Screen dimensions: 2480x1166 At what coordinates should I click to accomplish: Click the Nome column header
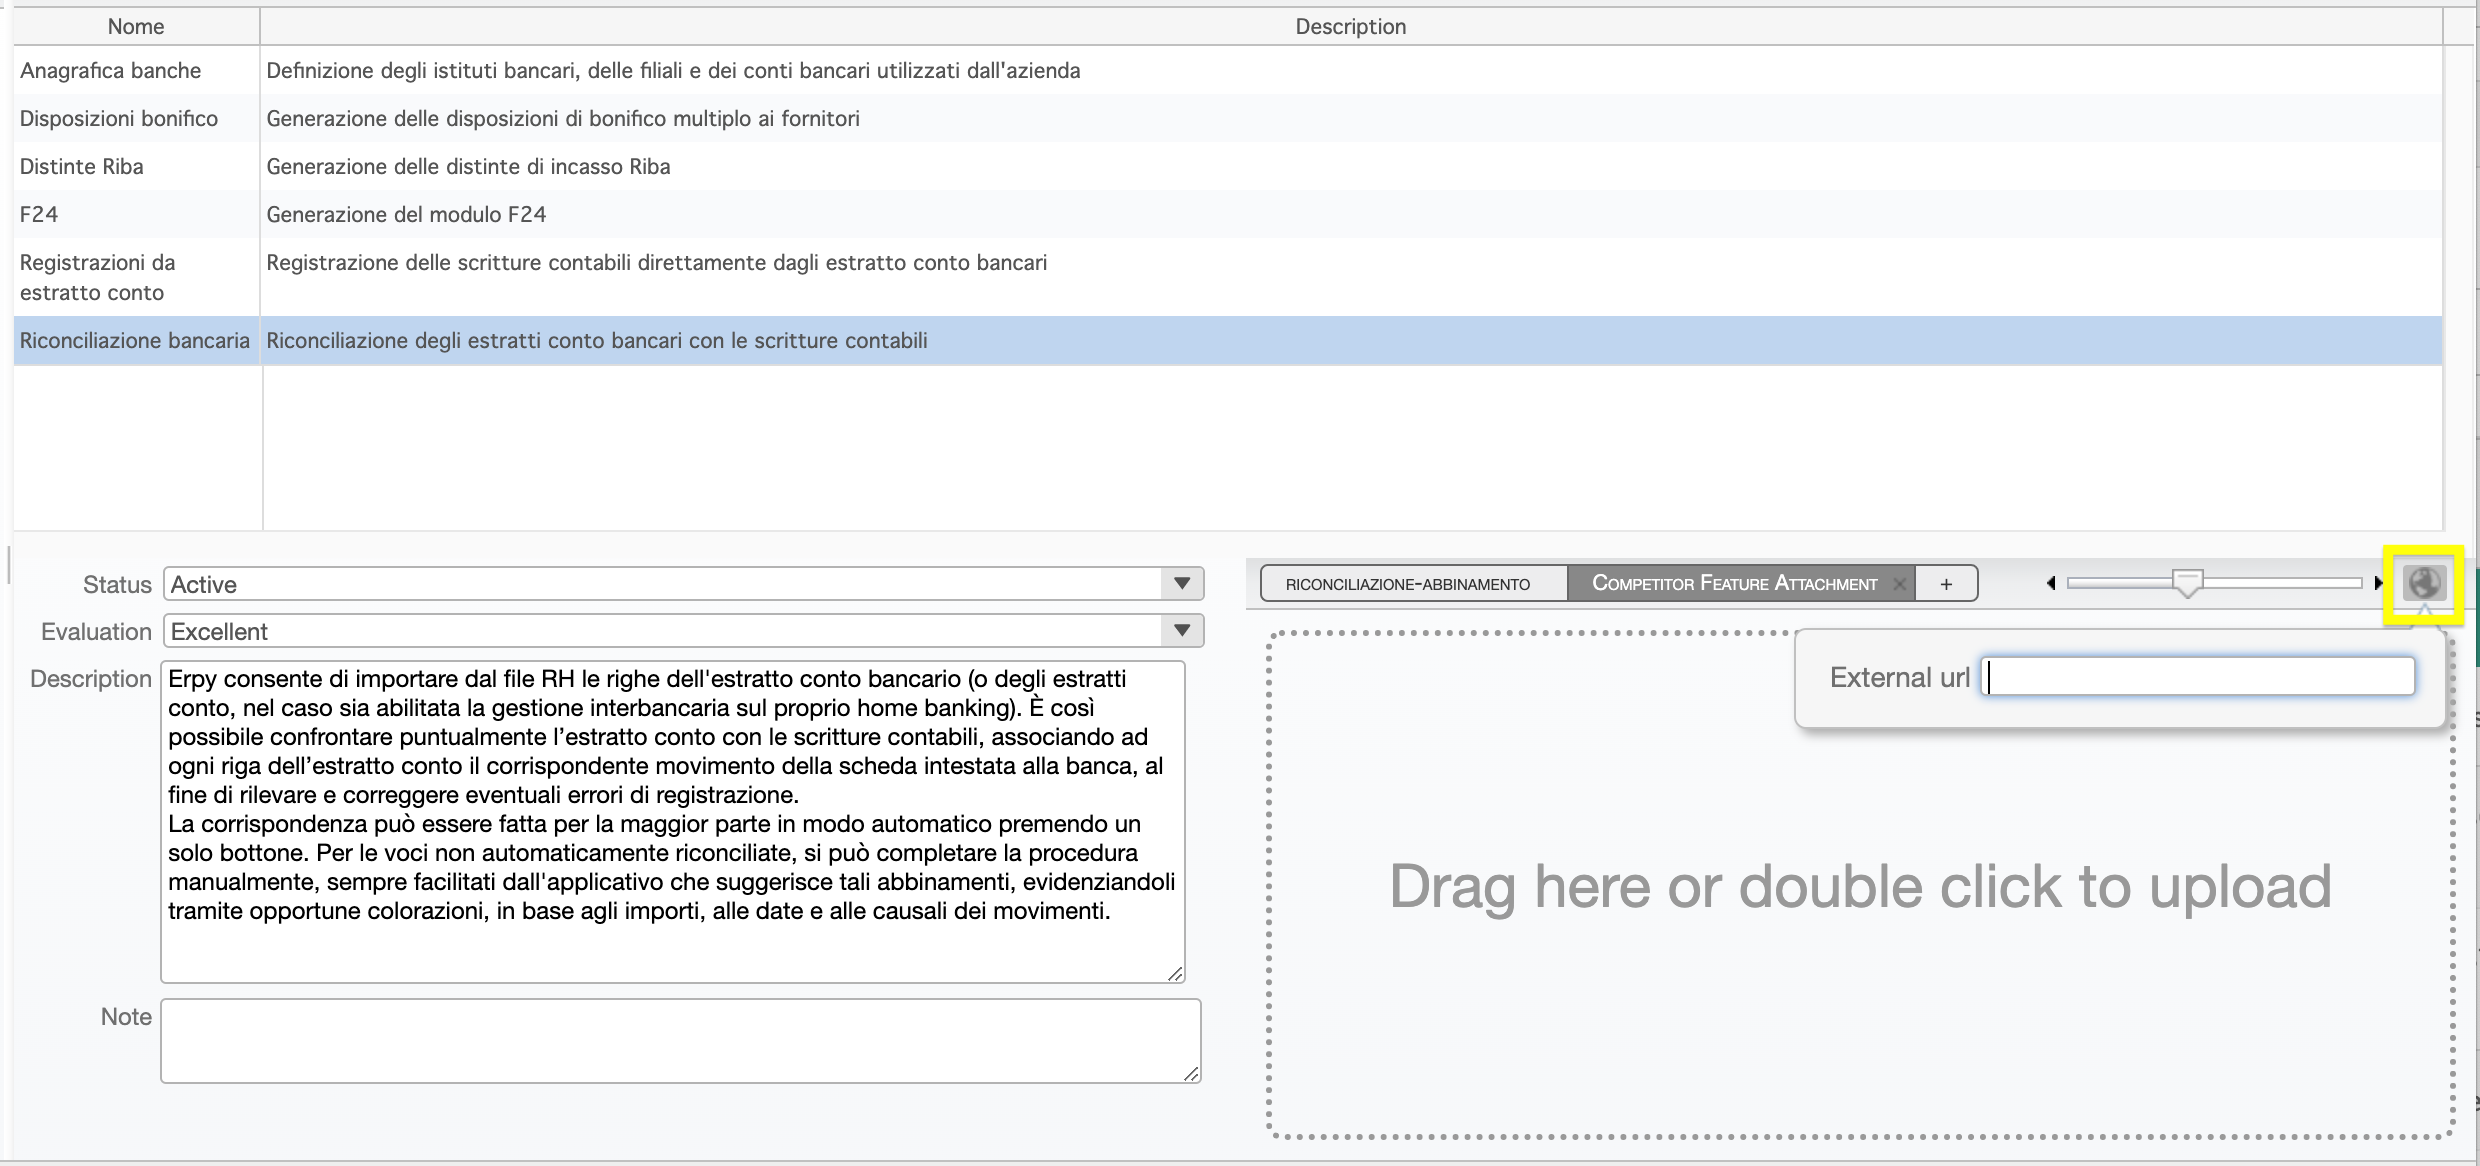coord(136,27)
